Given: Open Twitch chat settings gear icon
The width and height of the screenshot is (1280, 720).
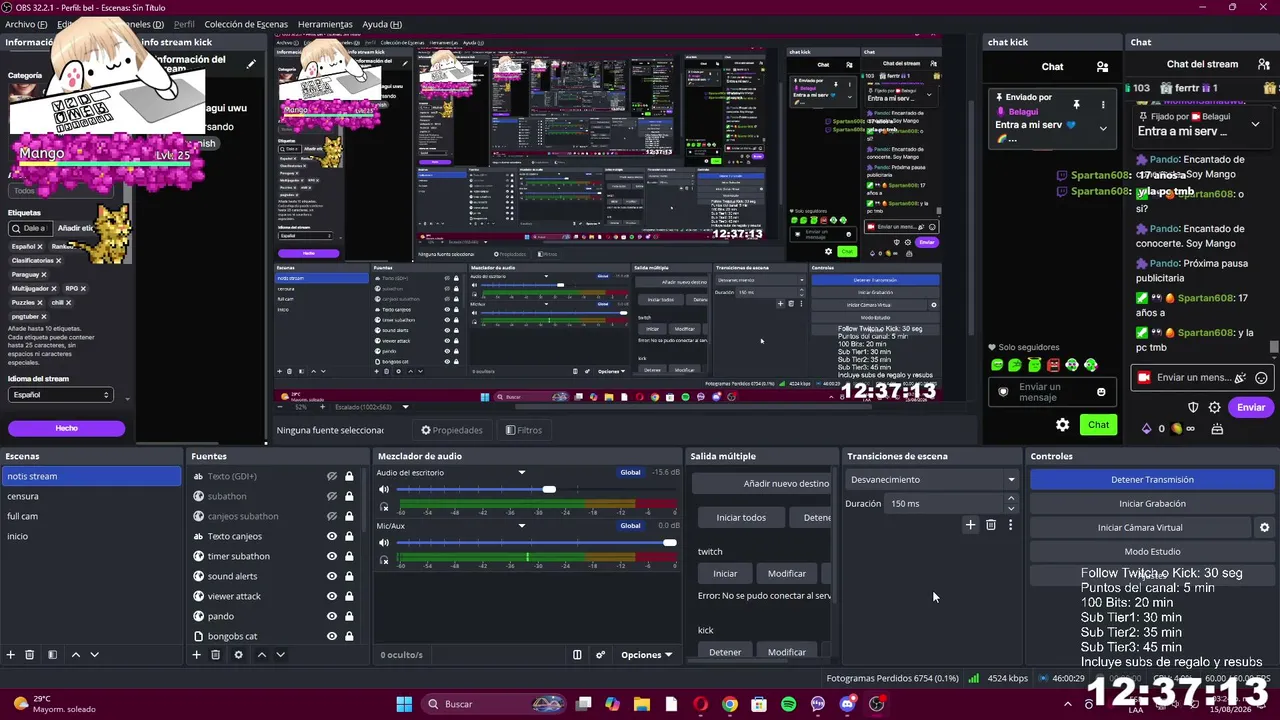Looking at the screenshot, I should pyautogui.click(x=1214, y=408).
